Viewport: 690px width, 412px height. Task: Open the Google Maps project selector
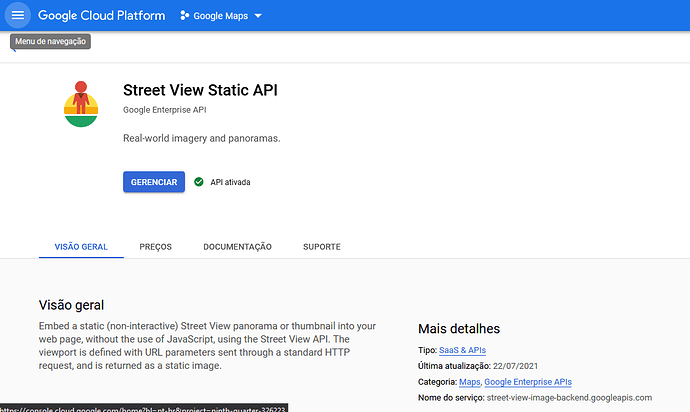(221, 16)
